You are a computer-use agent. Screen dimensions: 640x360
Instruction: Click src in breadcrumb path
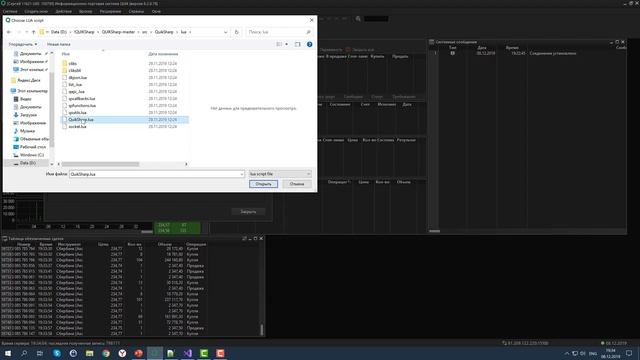[144, 32]
